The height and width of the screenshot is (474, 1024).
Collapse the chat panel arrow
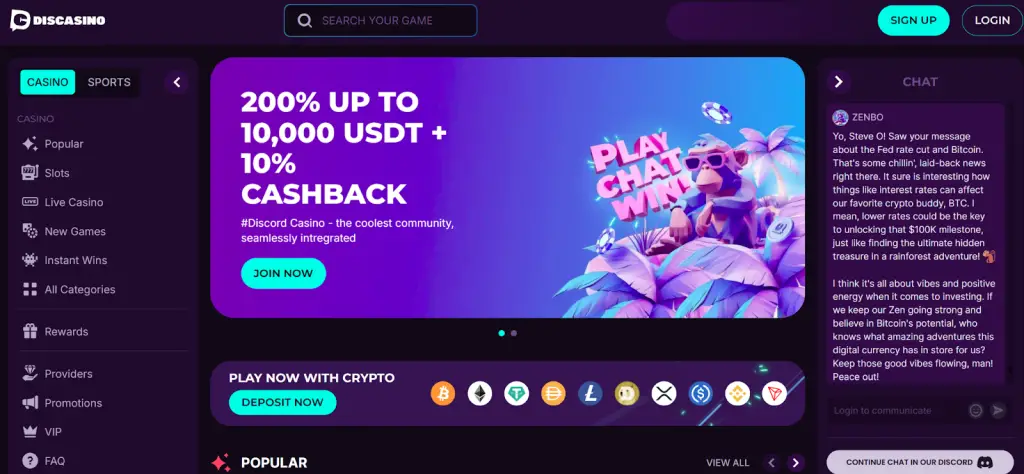[x=839, y=82]
